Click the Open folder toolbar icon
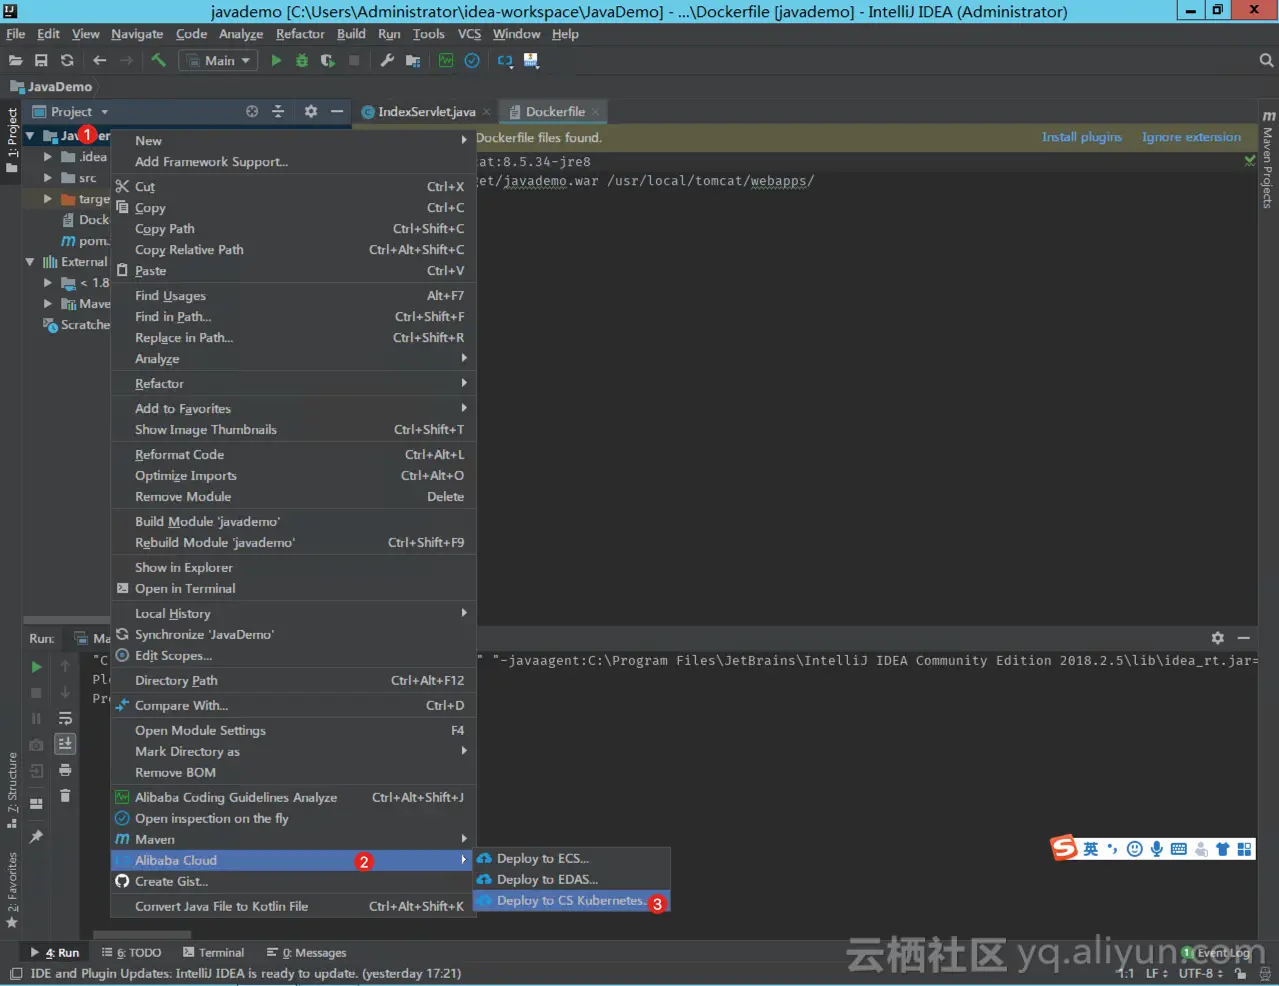Image resolution: width=1279 pixels, height=986 pixels. pos(15,61)
